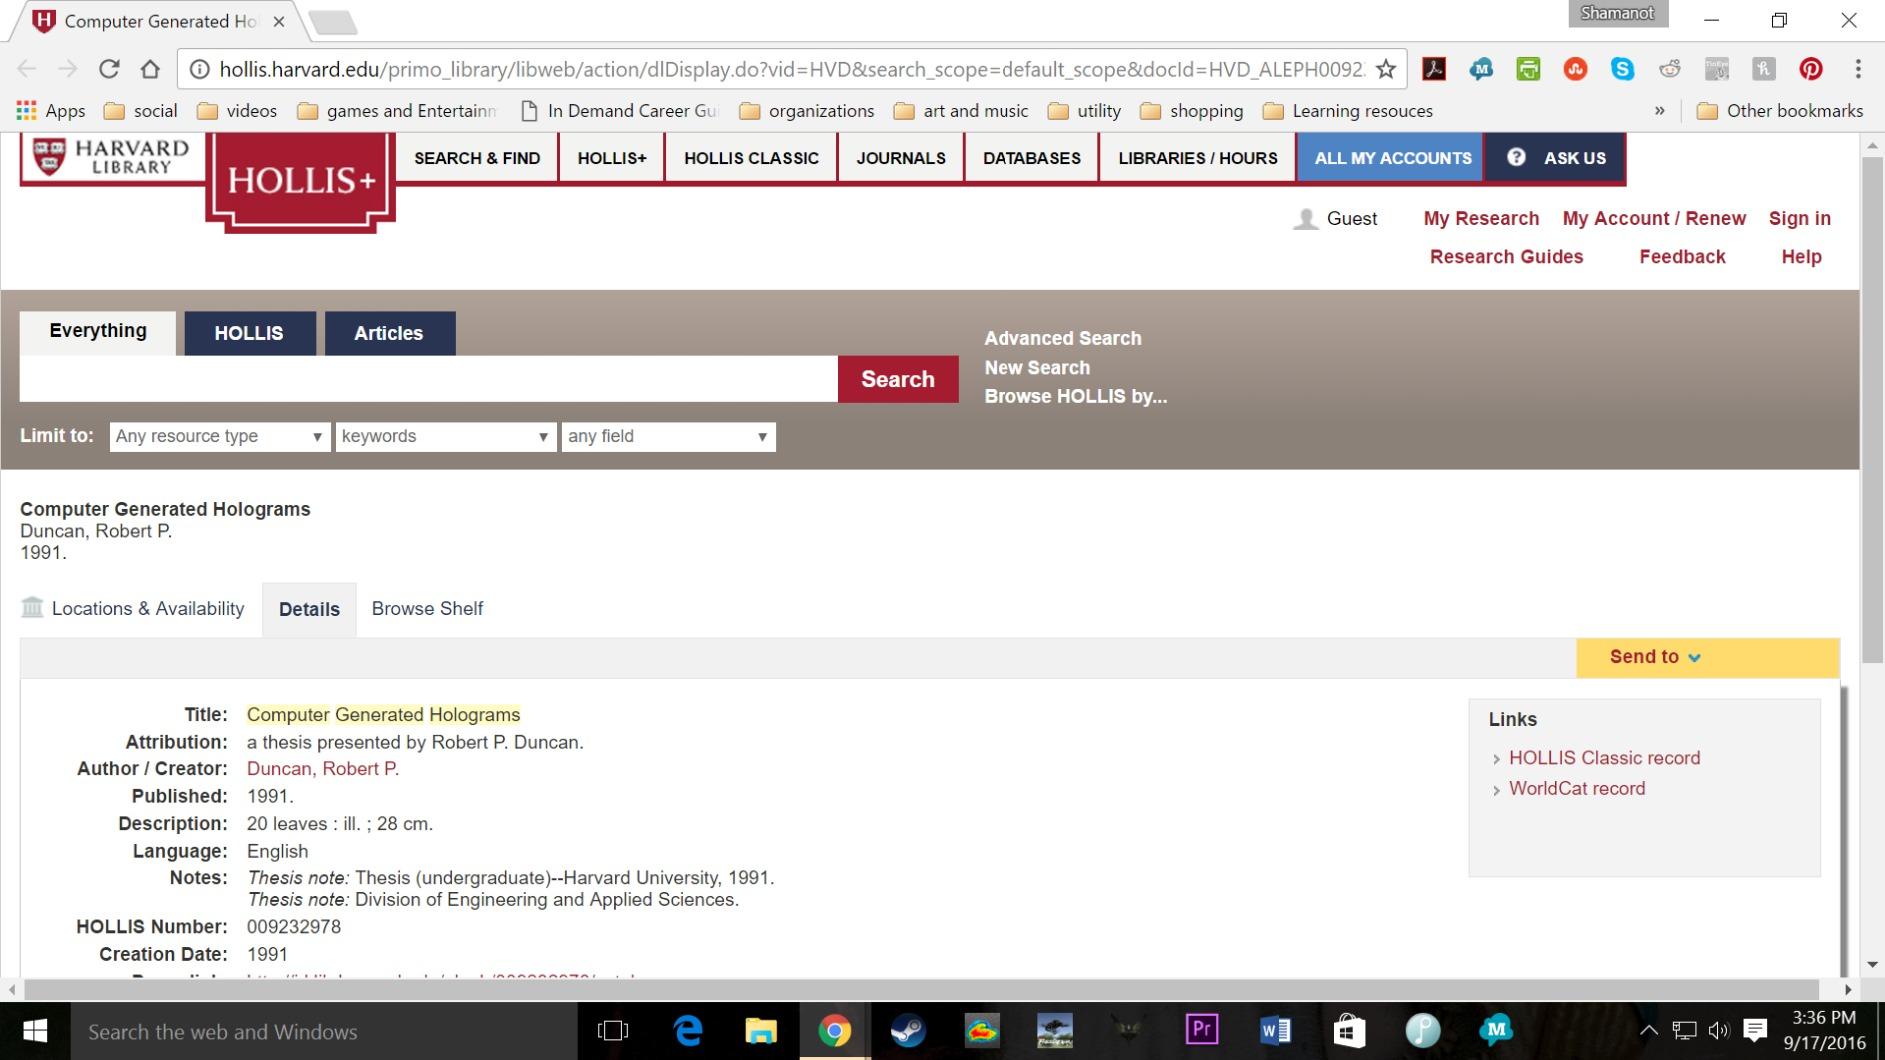Click ALL MY ACCOUNTS in navigation
Image resolution: width=1885 pixels, height=1060 pixels.
coord(1391,158)
